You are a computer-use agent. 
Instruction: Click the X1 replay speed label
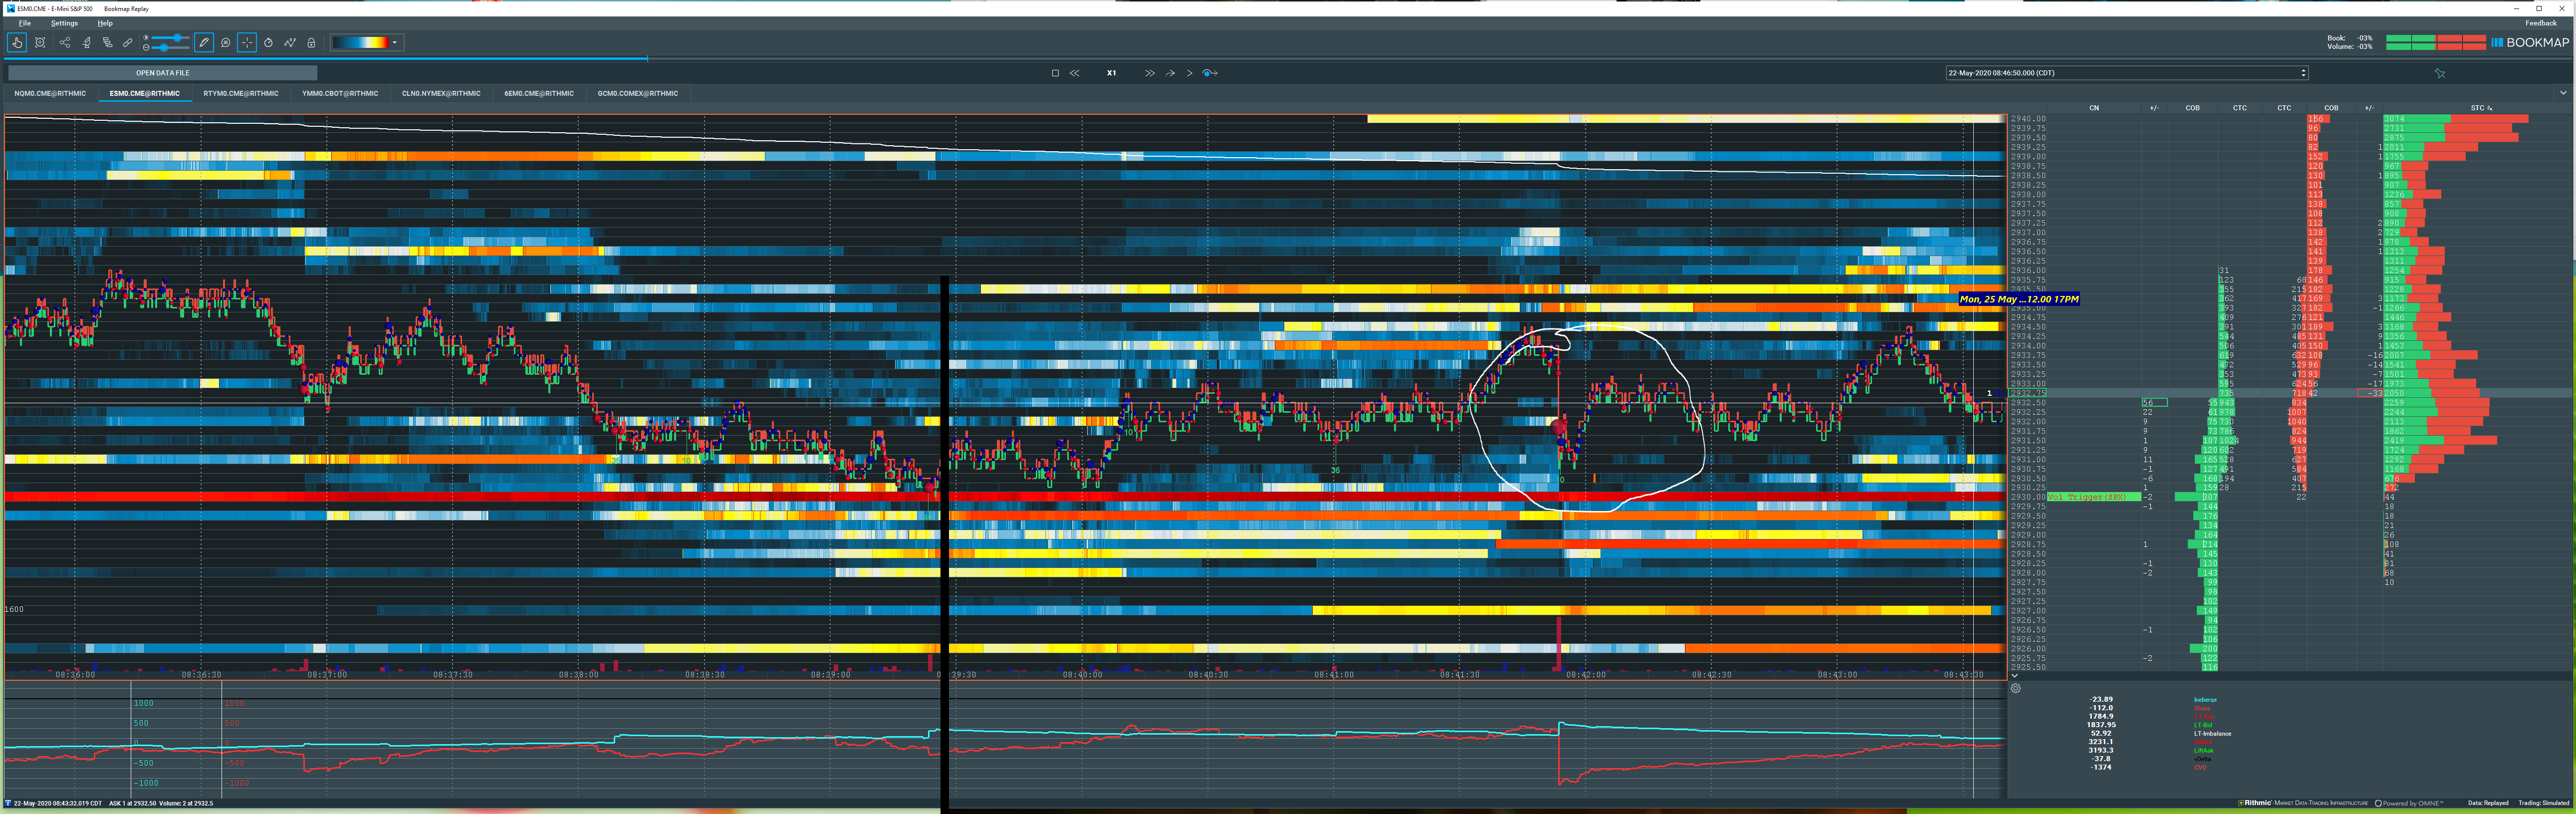(1111, 73)
